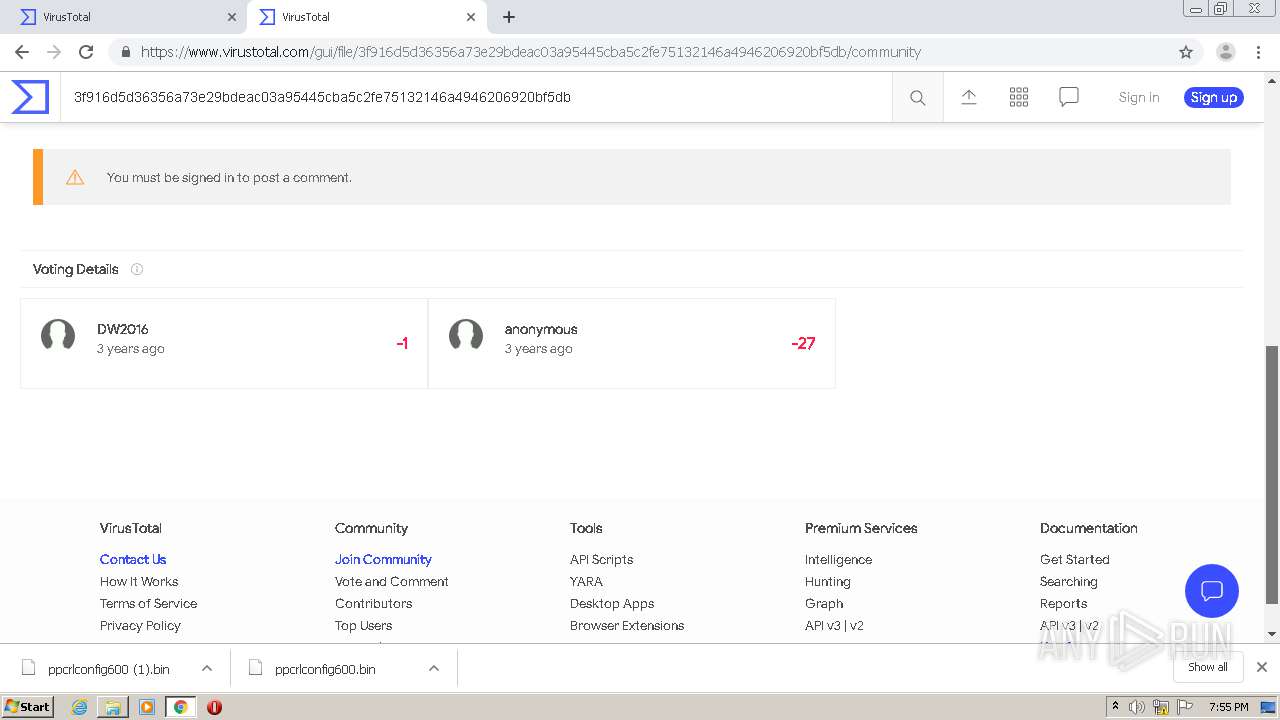Open the Searching documentation link
Image resolution: width=1280 pixels, height=720 pixels.
(x=1069, y=581)
